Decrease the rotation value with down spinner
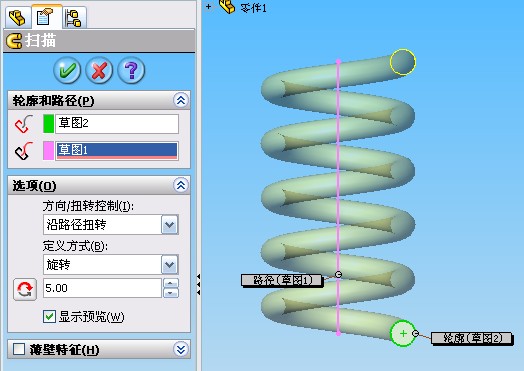The image size is (524, 371). (171, 293)
